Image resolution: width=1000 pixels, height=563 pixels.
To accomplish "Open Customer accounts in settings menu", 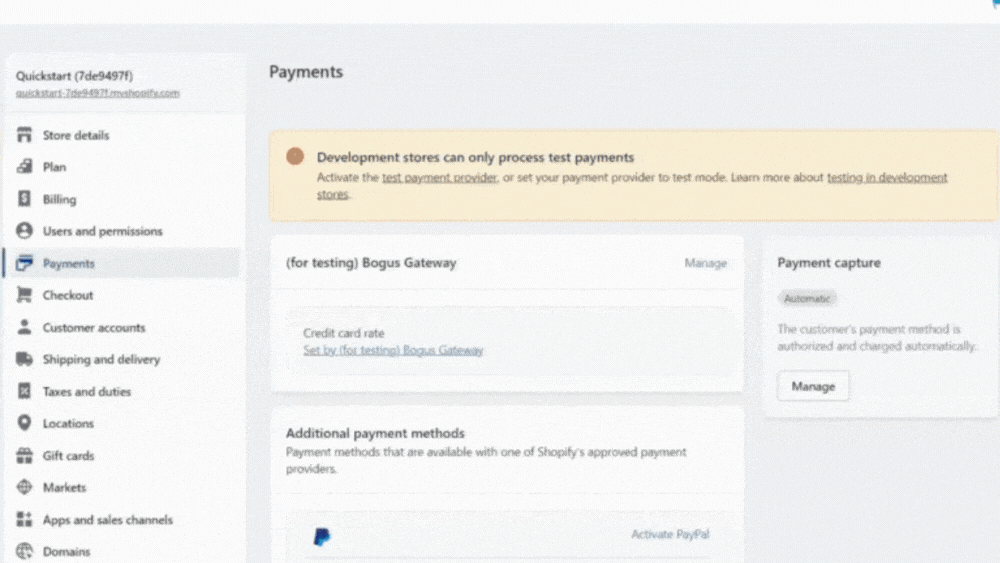I will 94,327.
